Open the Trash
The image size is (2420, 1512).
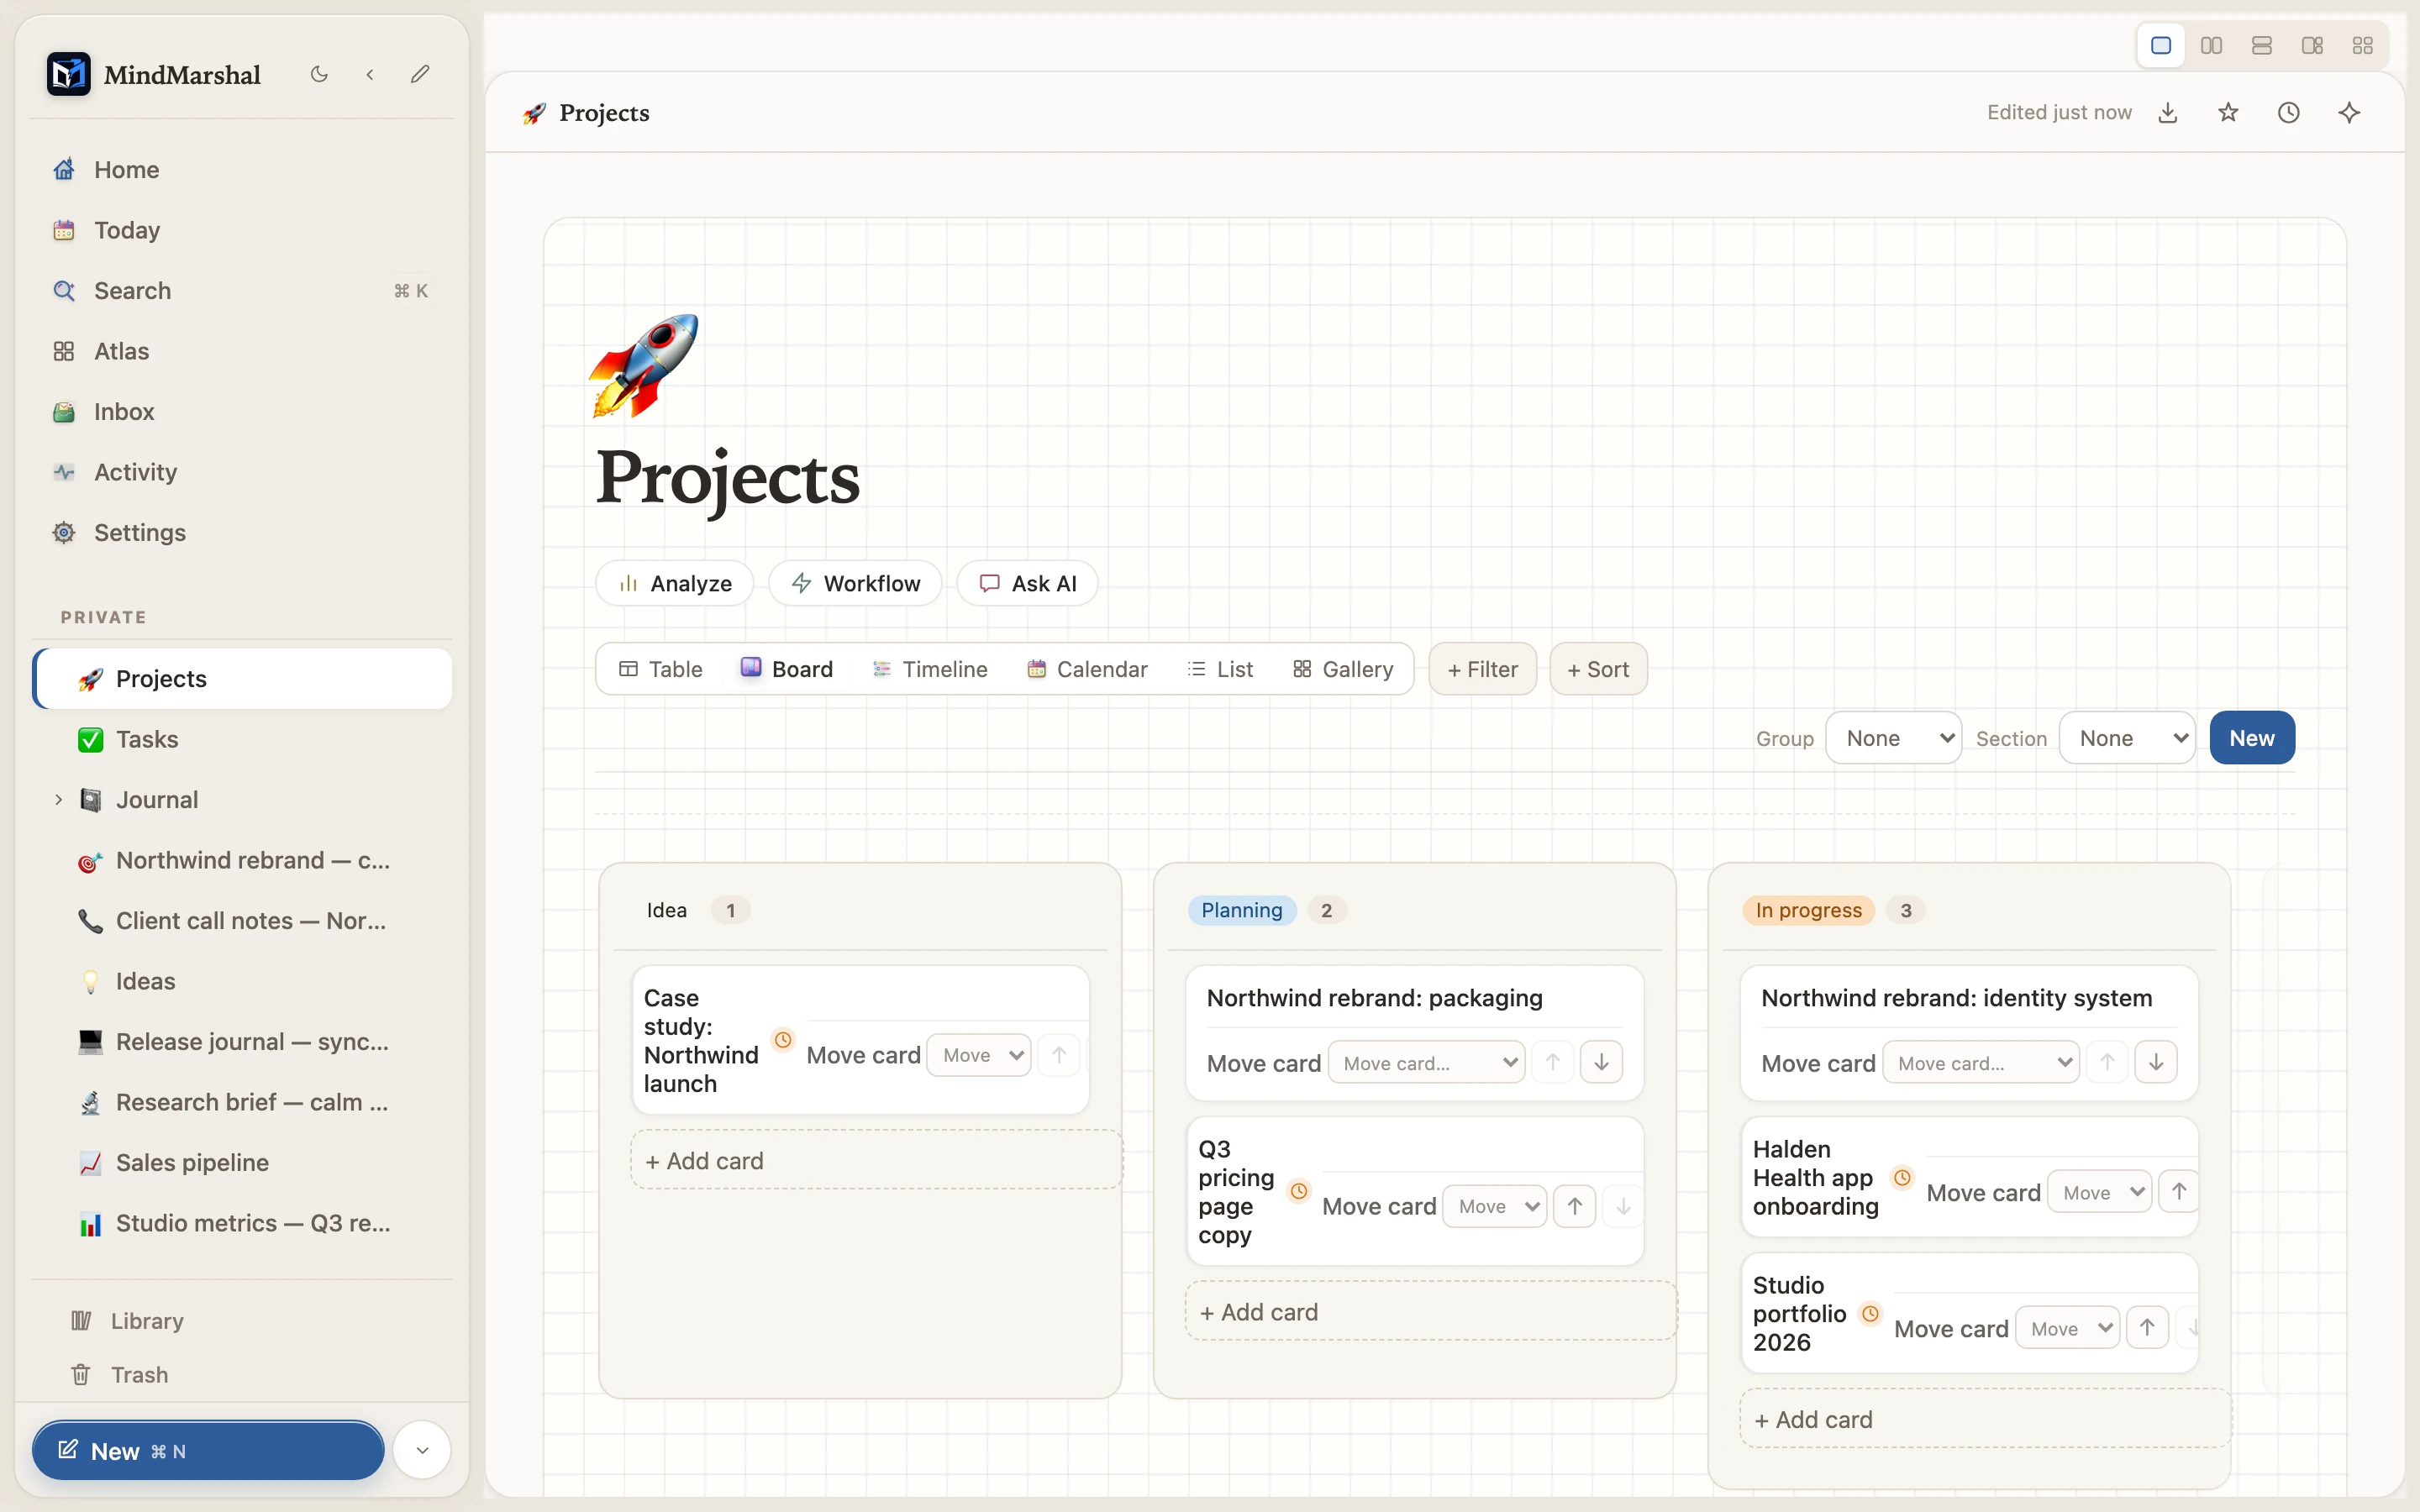point(242,1375)
